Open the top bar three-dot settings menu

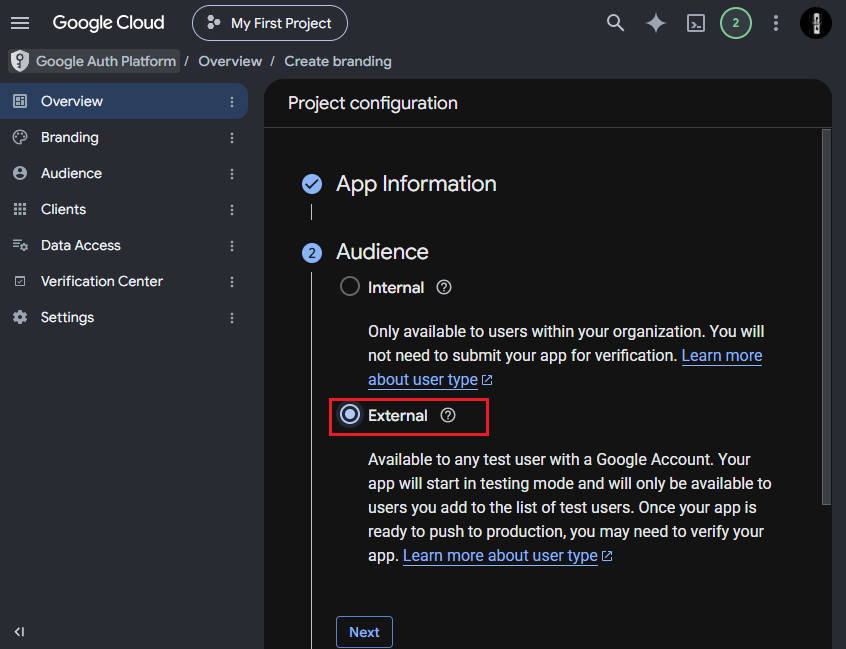point(776,23)
